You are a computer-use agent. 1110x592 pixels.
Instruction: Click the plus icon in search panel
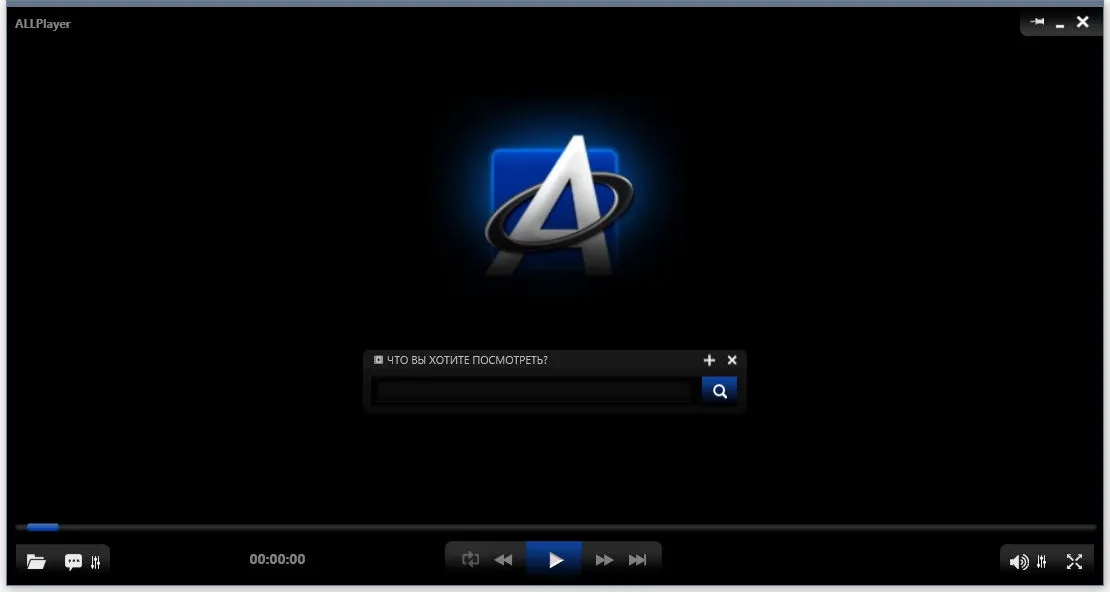(709, 360)
